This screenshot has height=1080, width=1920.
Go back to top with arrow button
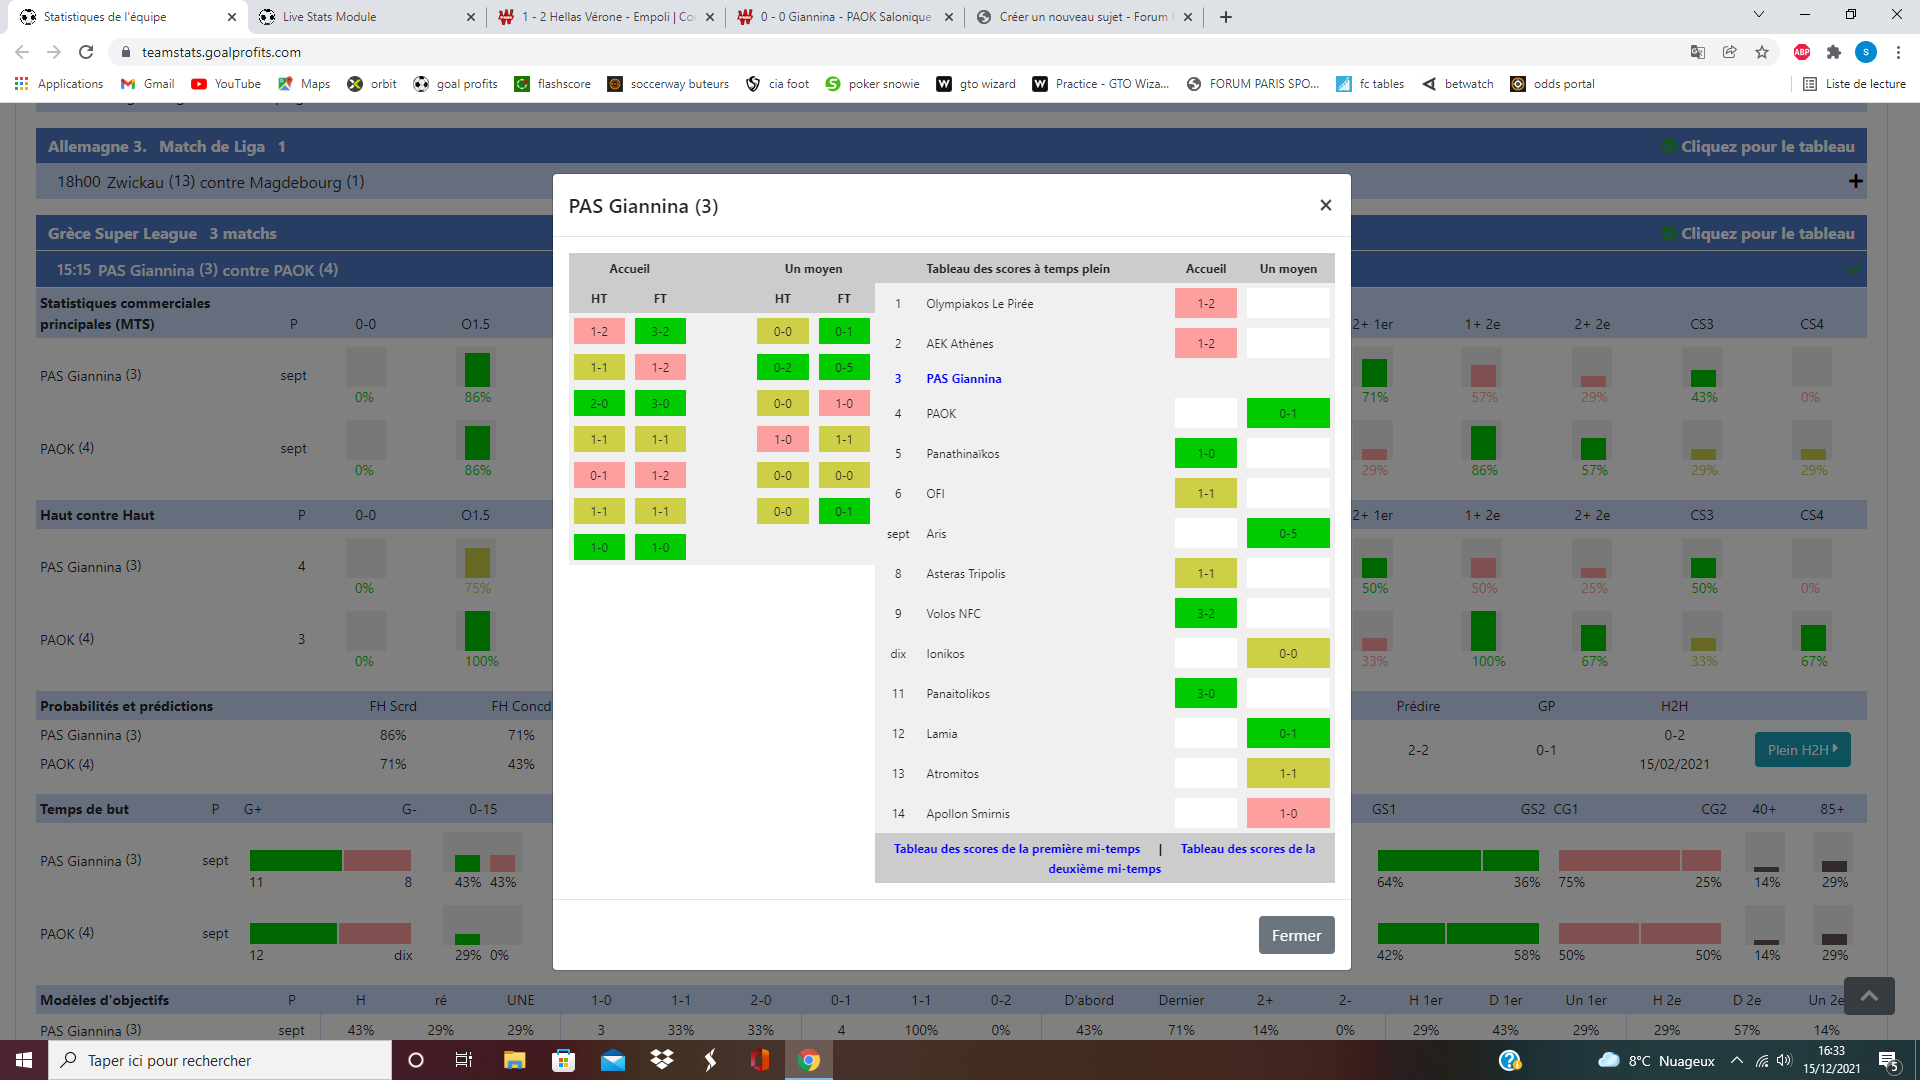tap(1869, 995)
